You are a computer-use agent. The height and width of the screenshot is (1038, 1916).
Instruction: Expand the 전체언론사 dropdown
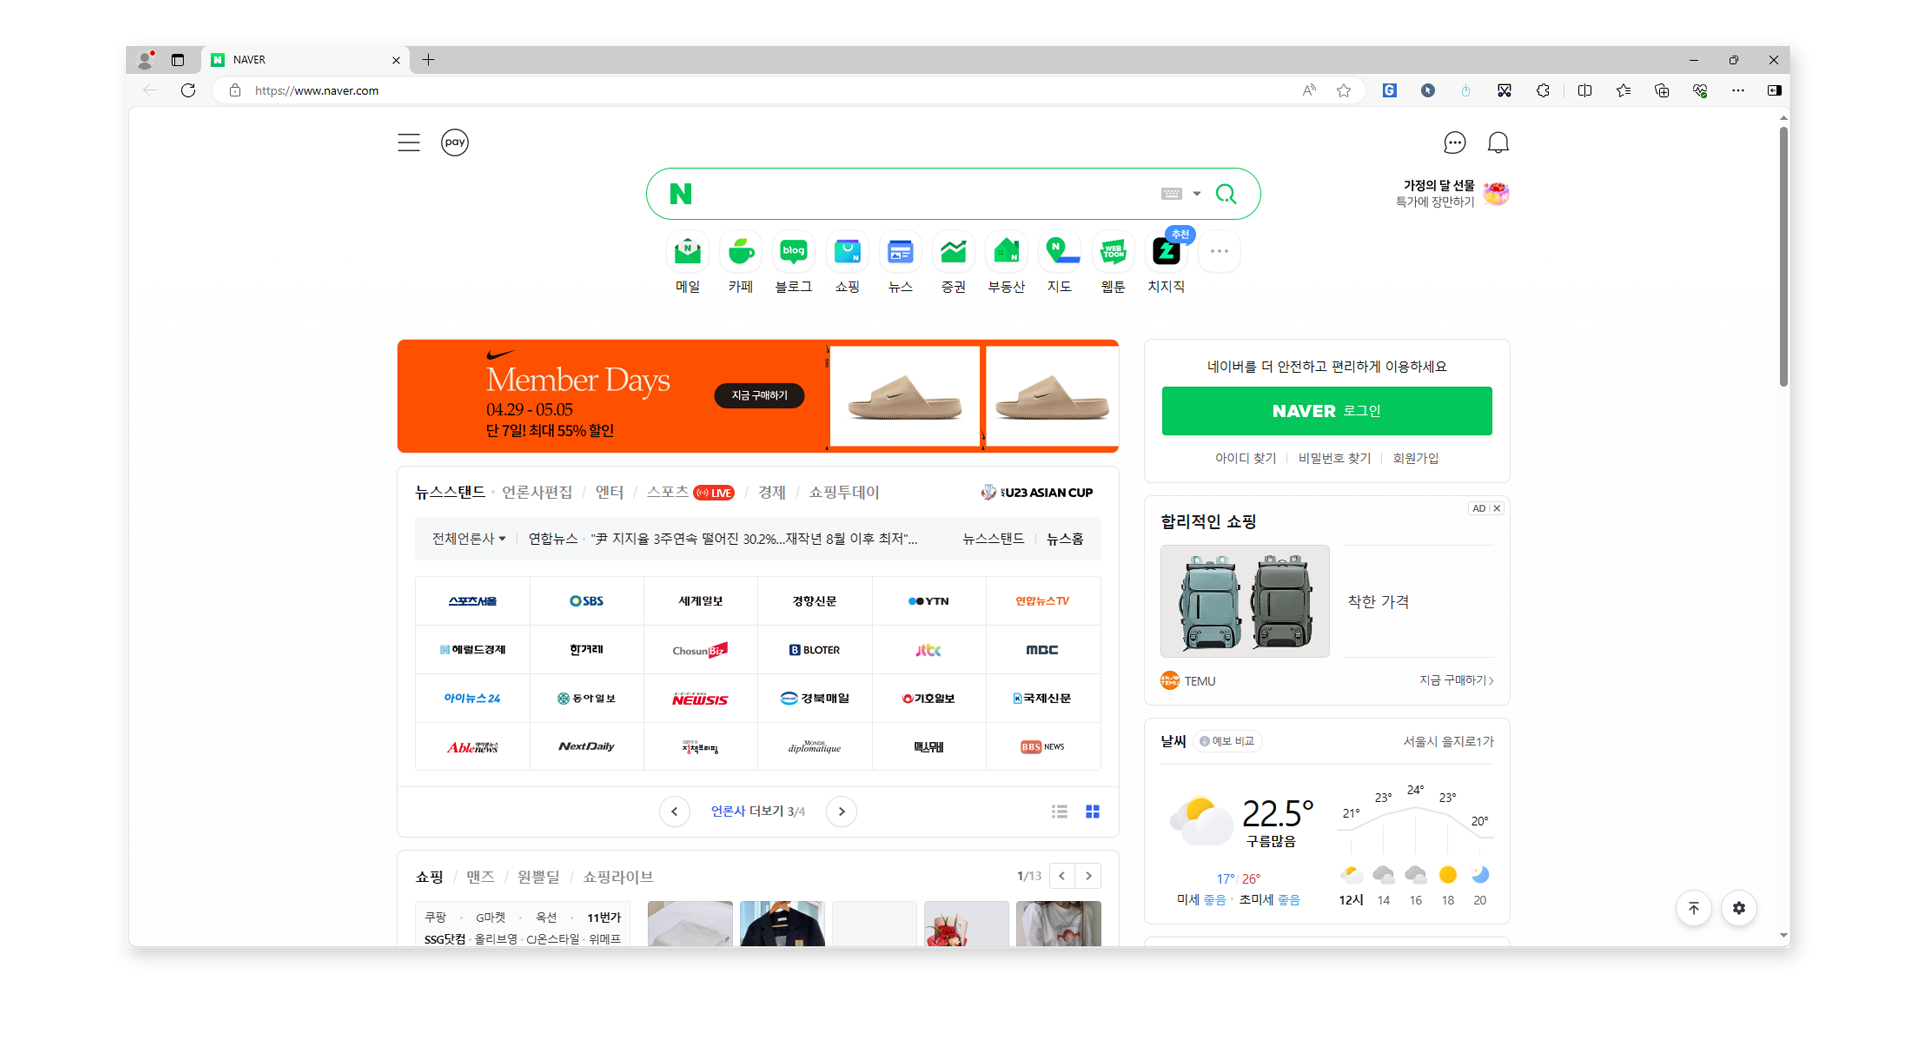click(x=468, y=538)
